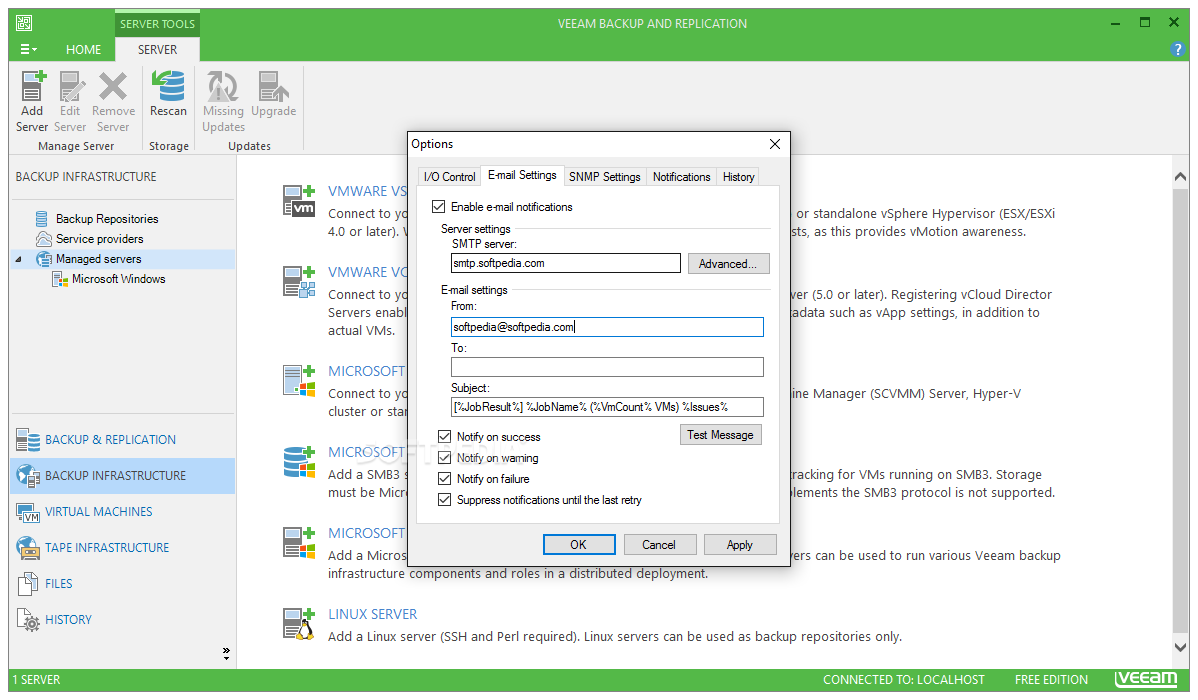Open Virtual Machines view
The image size is (1198, 700).
[122, 511]
